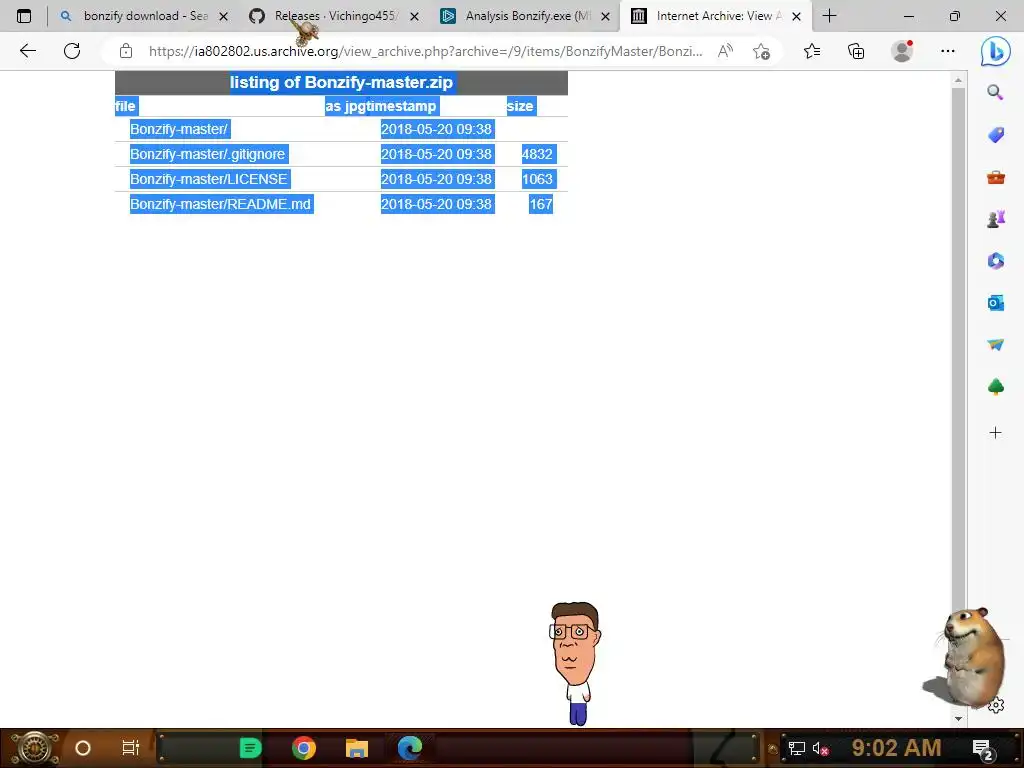Open notification center icon
1024x768 pixels.
tap(983, 749)
